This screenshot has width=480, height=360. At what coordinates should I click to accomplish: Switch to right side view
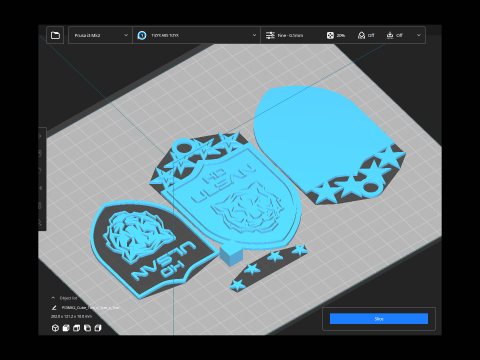pyautogui.click(x=98, y=328)
